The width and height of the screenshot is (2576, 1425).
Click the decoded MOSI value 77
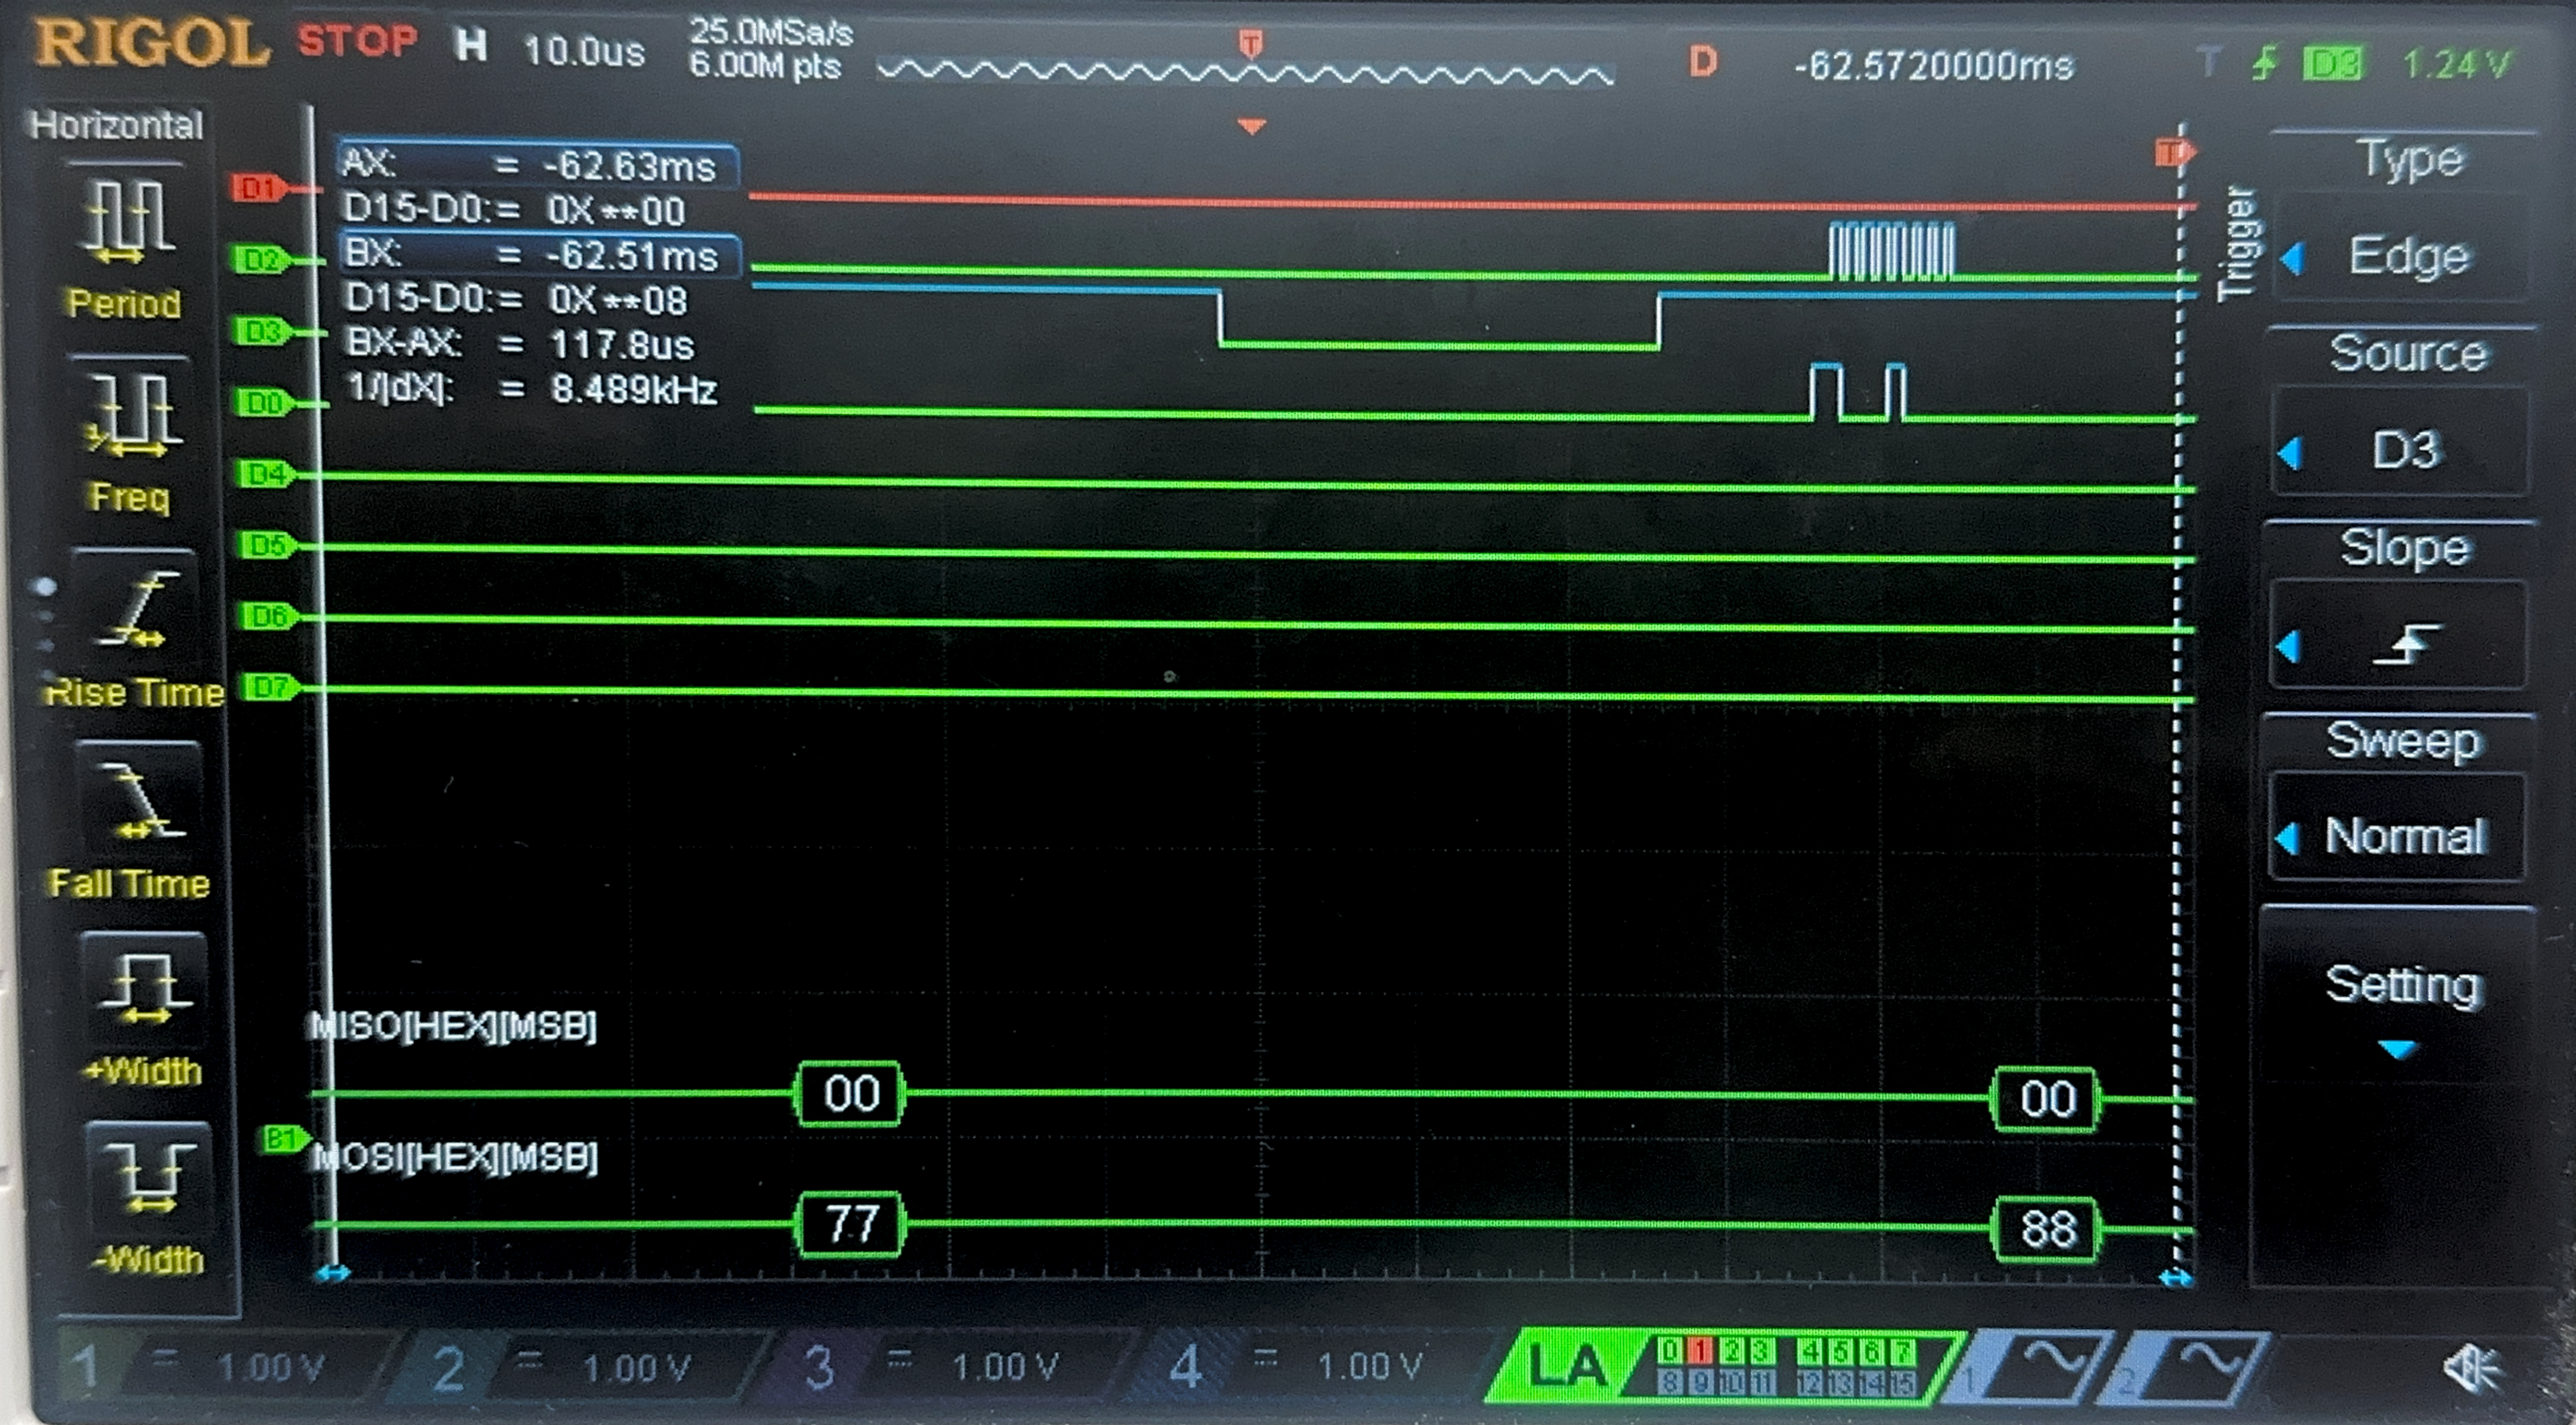[x=850, y=1224]
